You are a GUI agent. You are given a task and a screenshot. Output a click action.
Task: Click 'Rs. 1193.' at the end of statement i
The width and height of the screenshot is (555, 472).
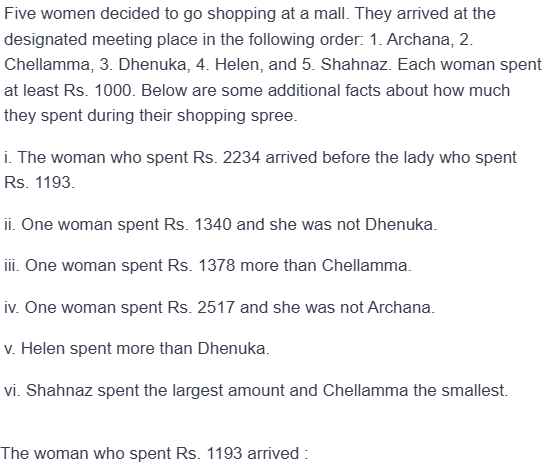tap(39, 183)
